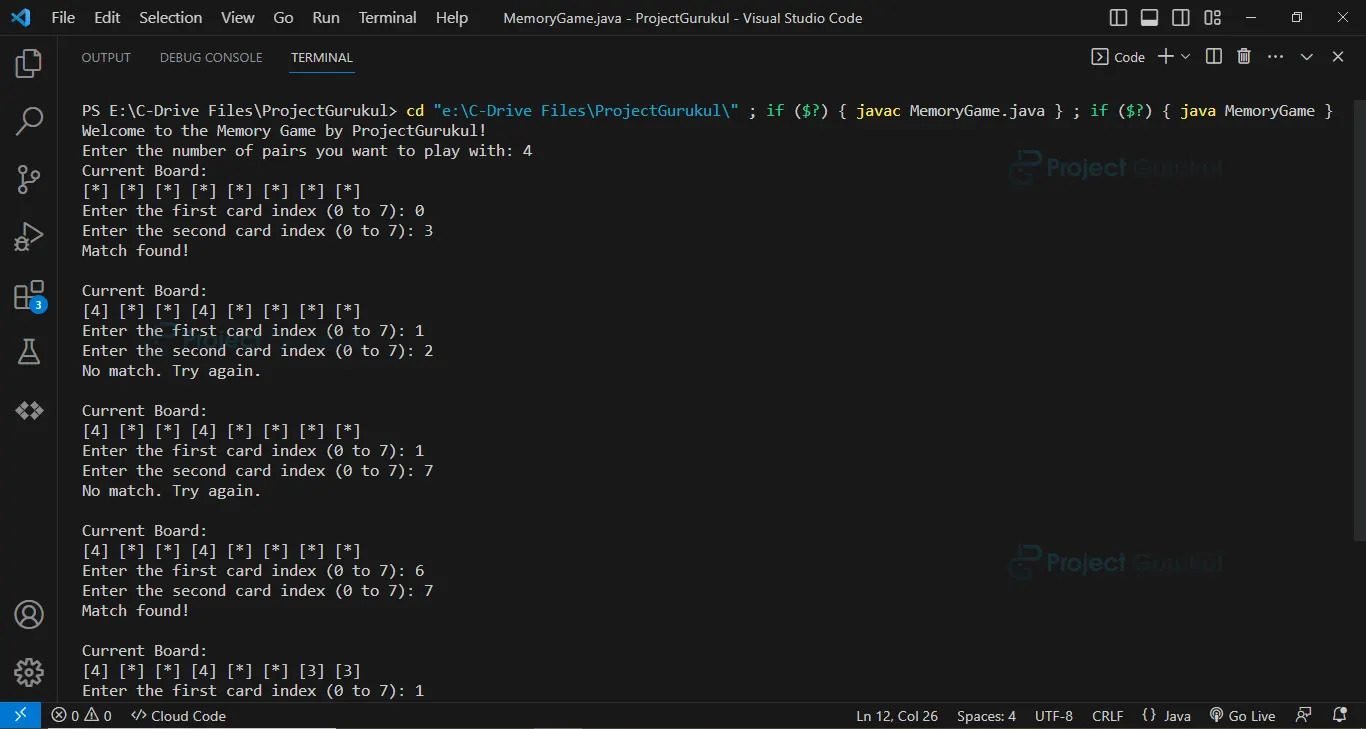Open Customize Layout icon in title bar

coord(1213,18)
